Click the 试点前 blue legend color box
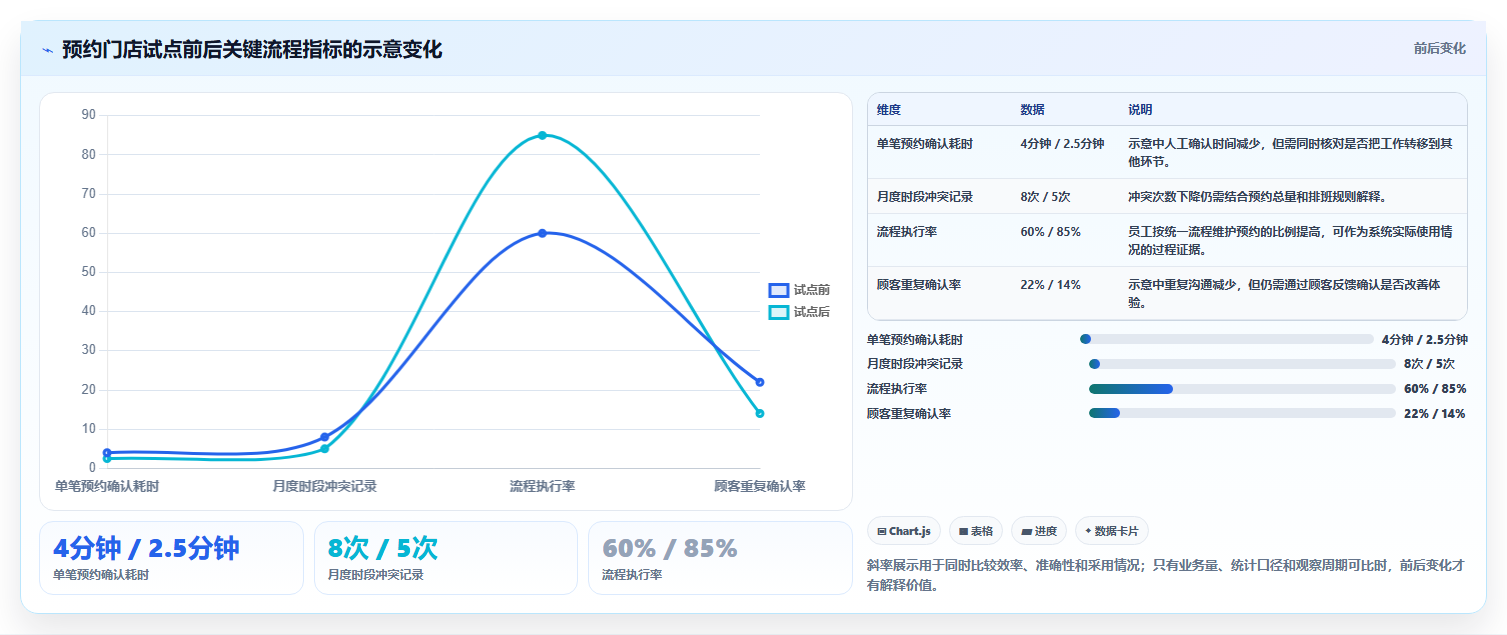Image resolution: width=1507 pixels, height=635 pixels. pyautogui.click(x=779, y=290)
